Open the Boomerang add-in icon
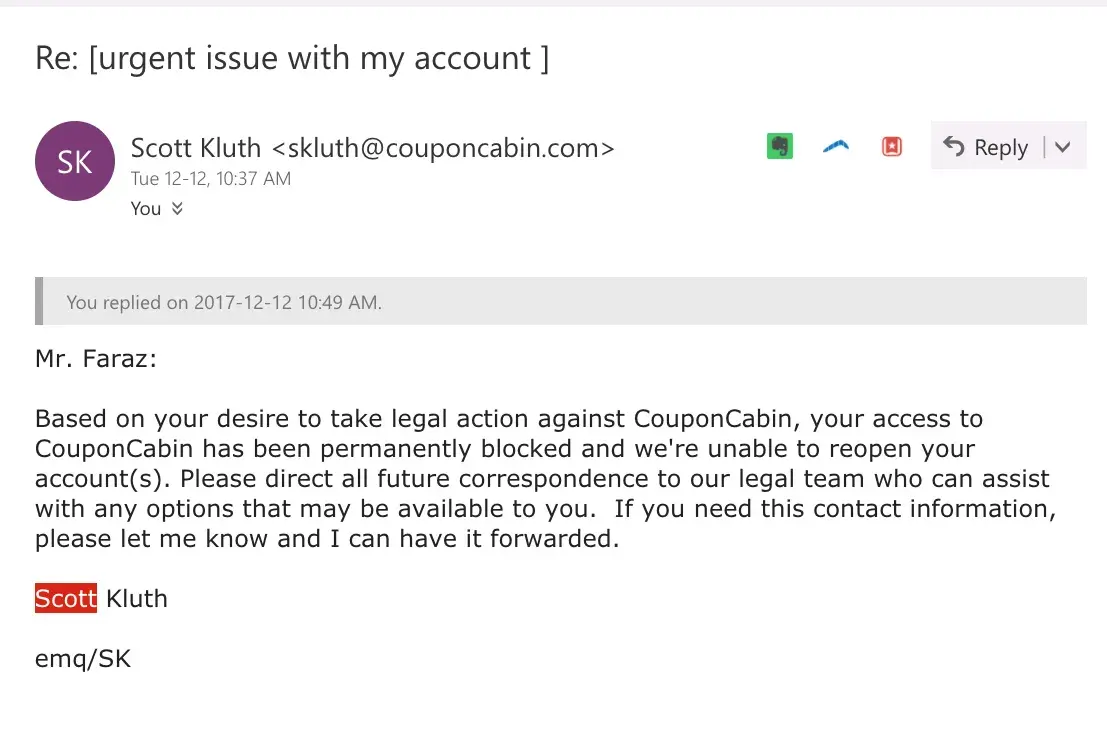This screenshot has width=1107, height=747. point(836,147)
